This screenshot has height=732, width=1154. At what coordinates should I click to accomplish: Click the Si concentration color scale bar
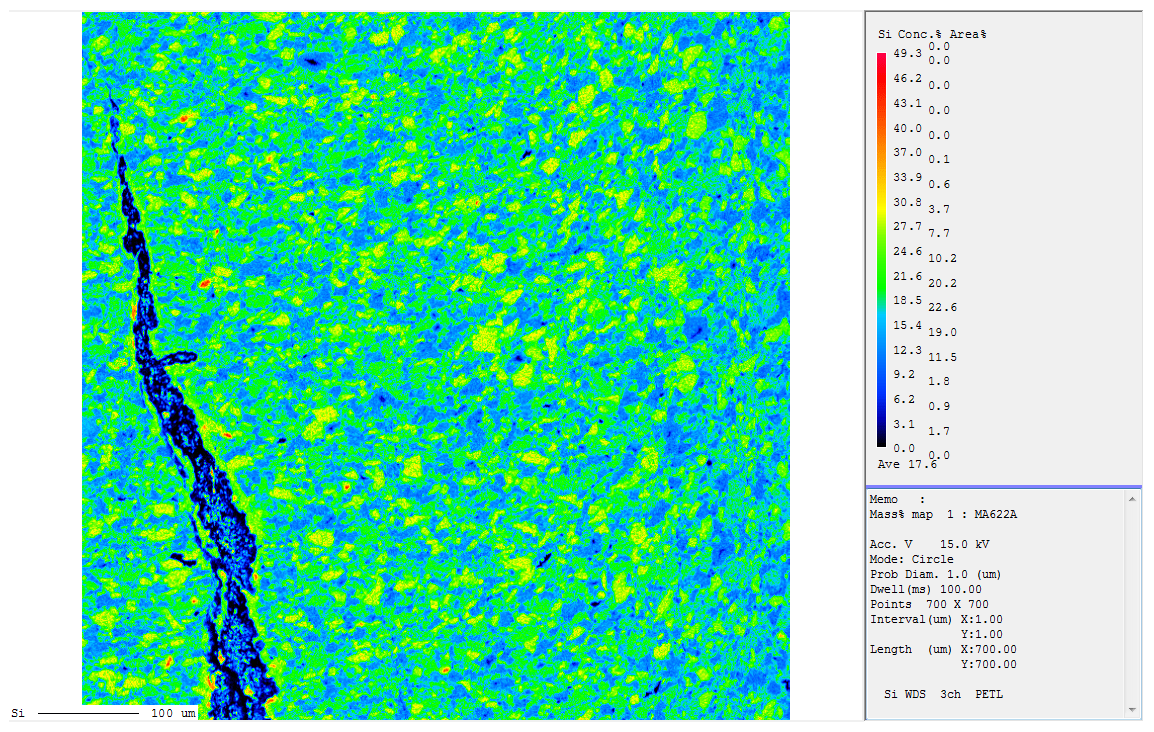pos(881,249)
